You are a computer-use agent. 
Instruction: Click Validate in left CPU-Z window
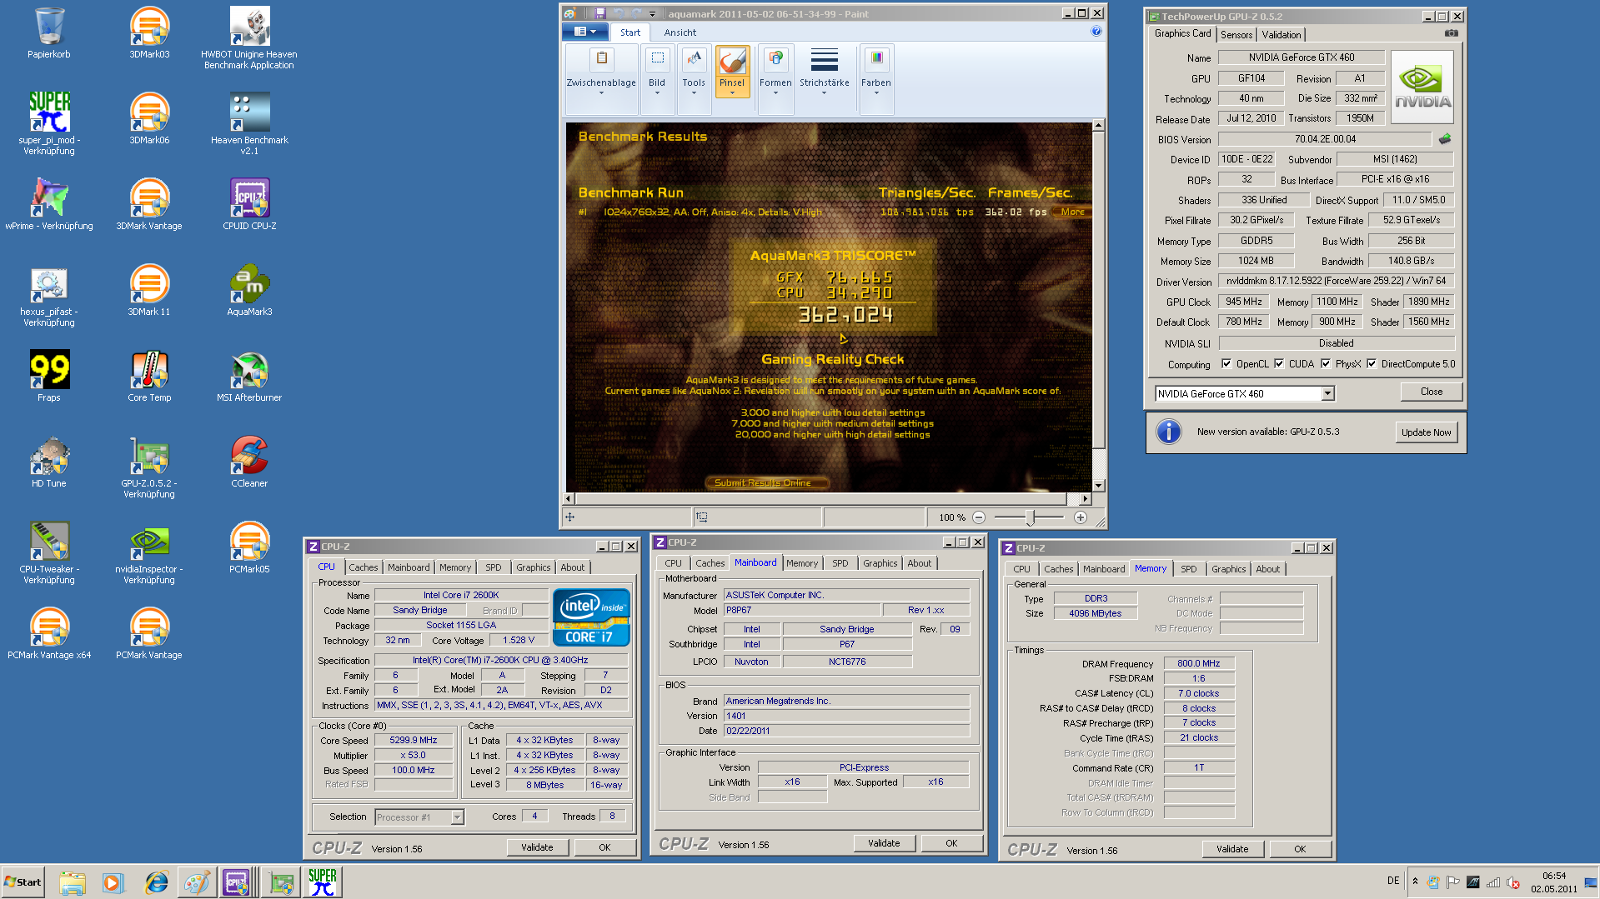pos(537,847)
